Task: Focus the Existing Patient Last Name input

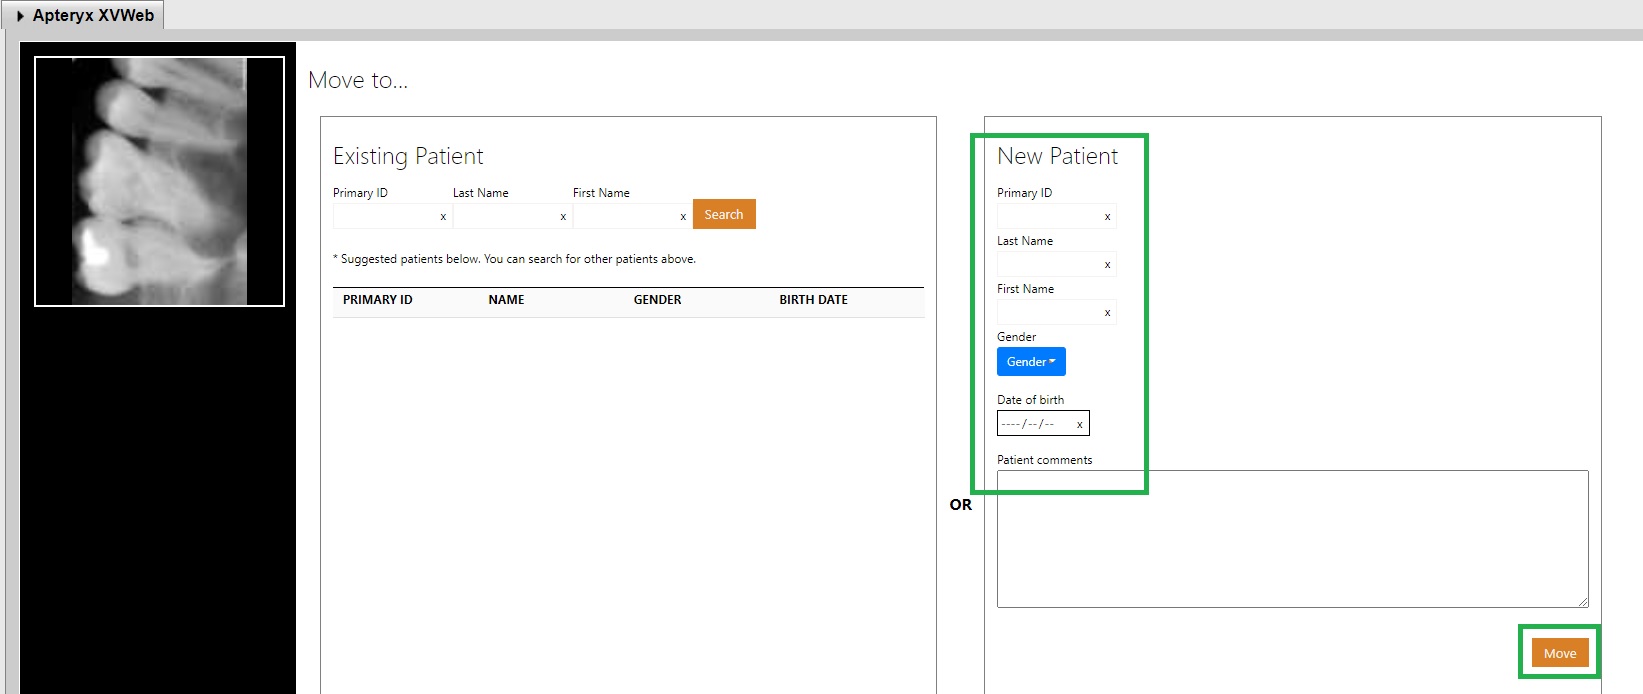Action: click(x=505, y=216)
